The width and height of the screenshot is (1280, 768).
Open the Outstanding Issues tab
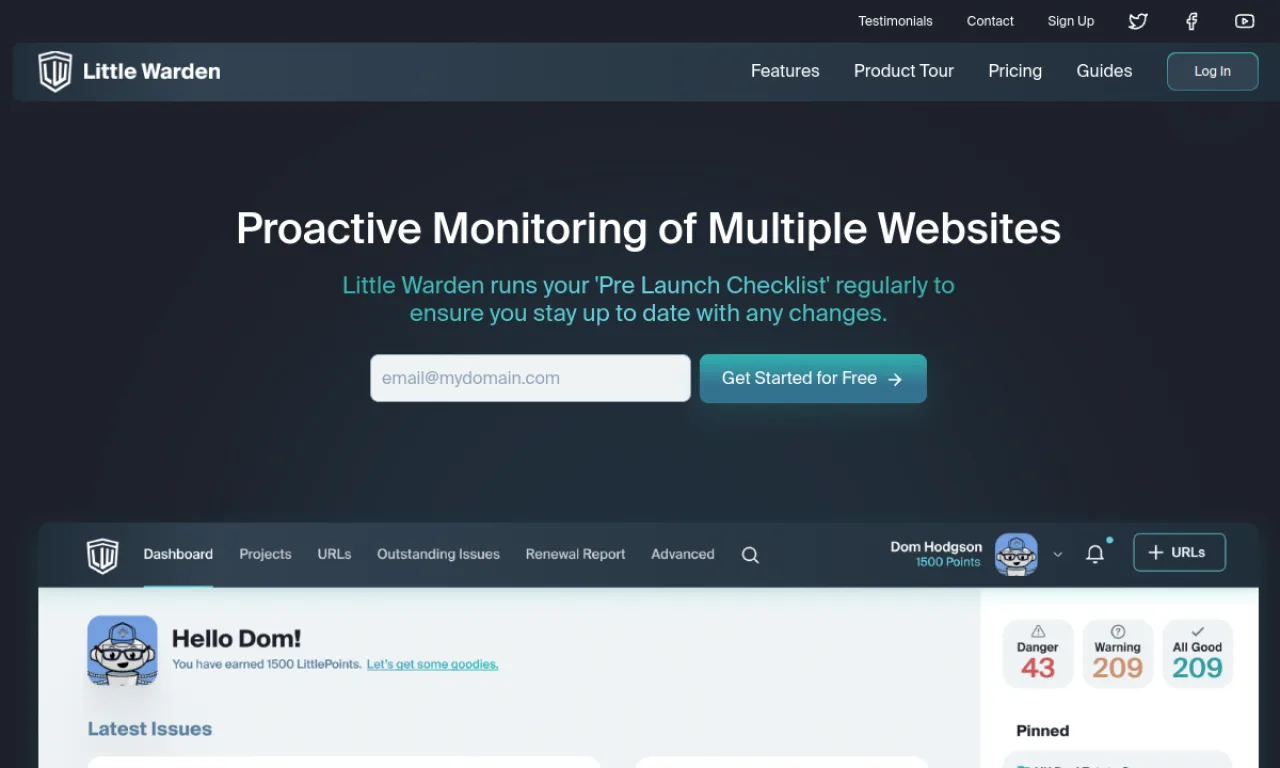pos(438,554)
